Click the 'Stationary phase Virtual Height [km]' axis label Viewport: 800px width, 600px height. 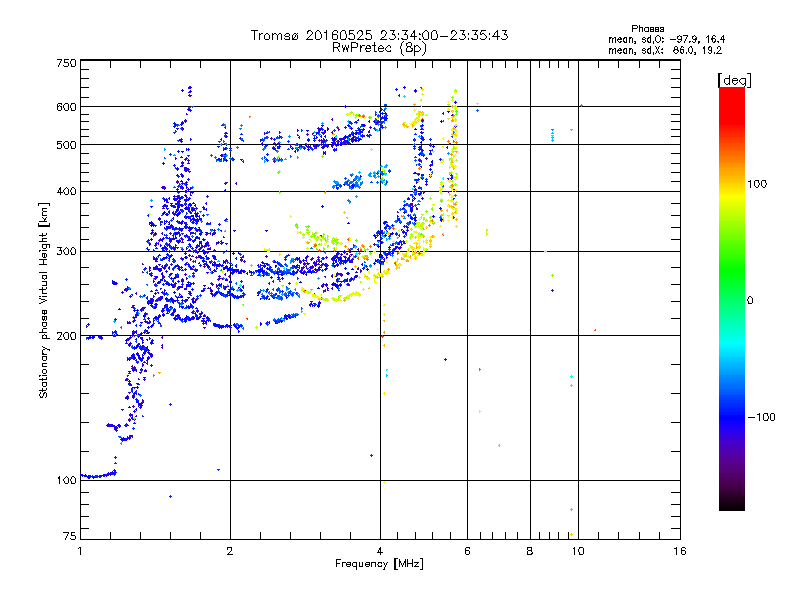(43, 300)
